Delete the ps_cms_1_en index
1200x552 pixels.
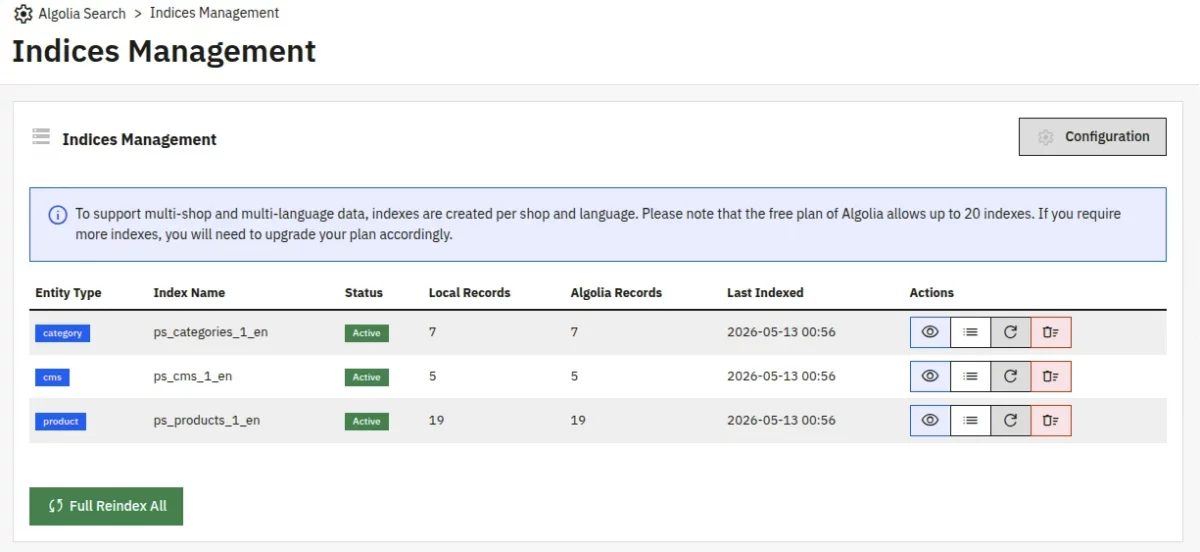click(1050, 376)
